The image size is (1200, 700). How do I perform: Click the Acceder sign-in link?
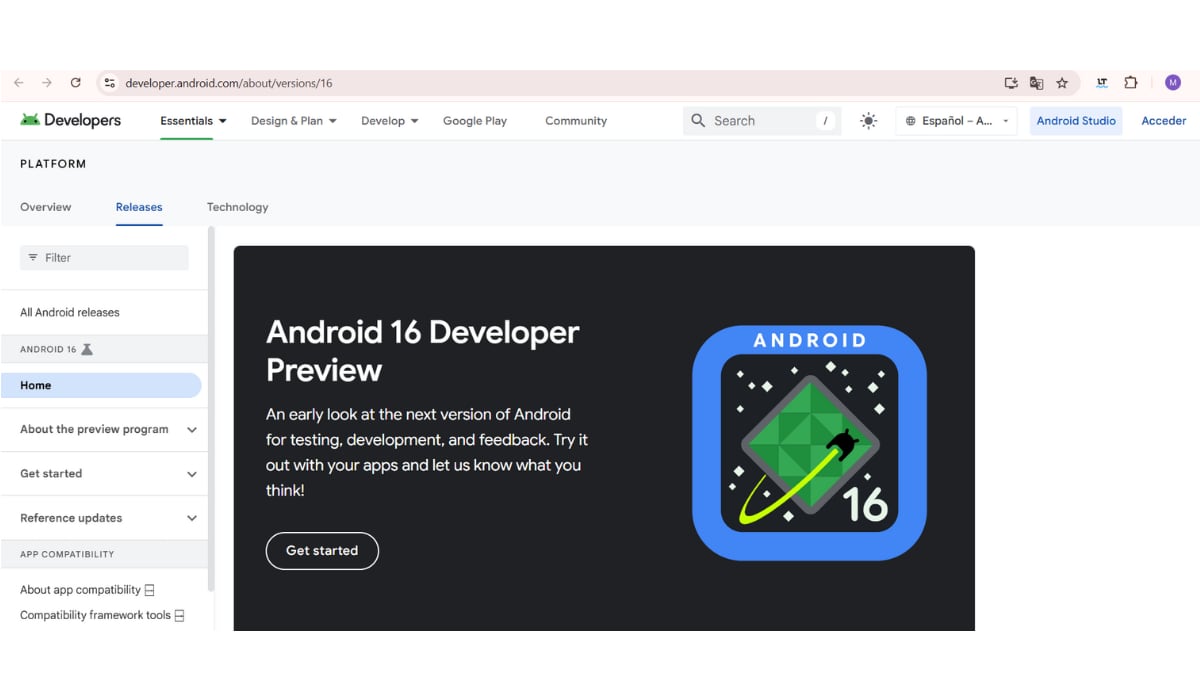point(1164,121)
